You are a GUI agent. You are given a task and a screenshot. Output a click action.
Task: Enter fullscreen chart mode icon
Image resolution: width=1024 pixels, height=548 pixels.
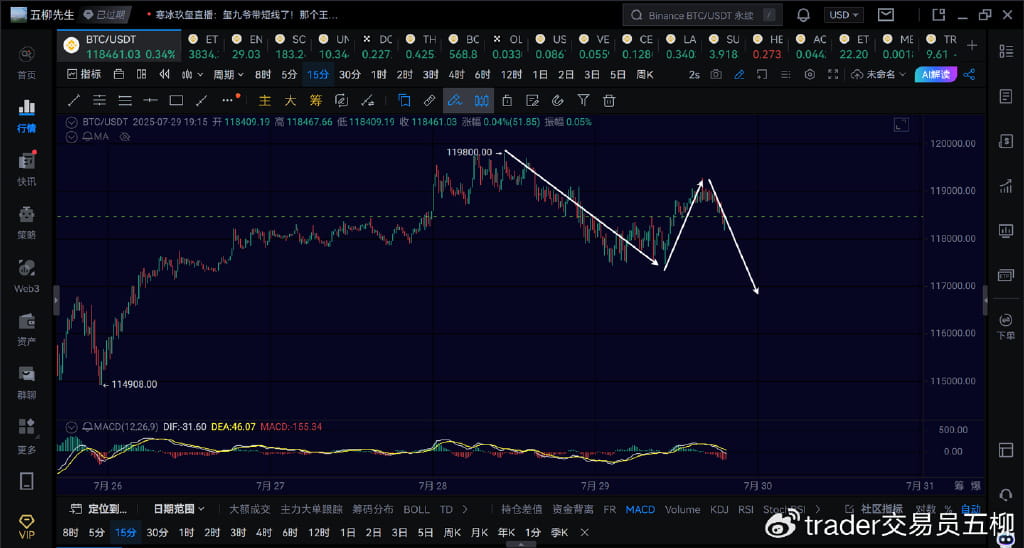point(833,74)
